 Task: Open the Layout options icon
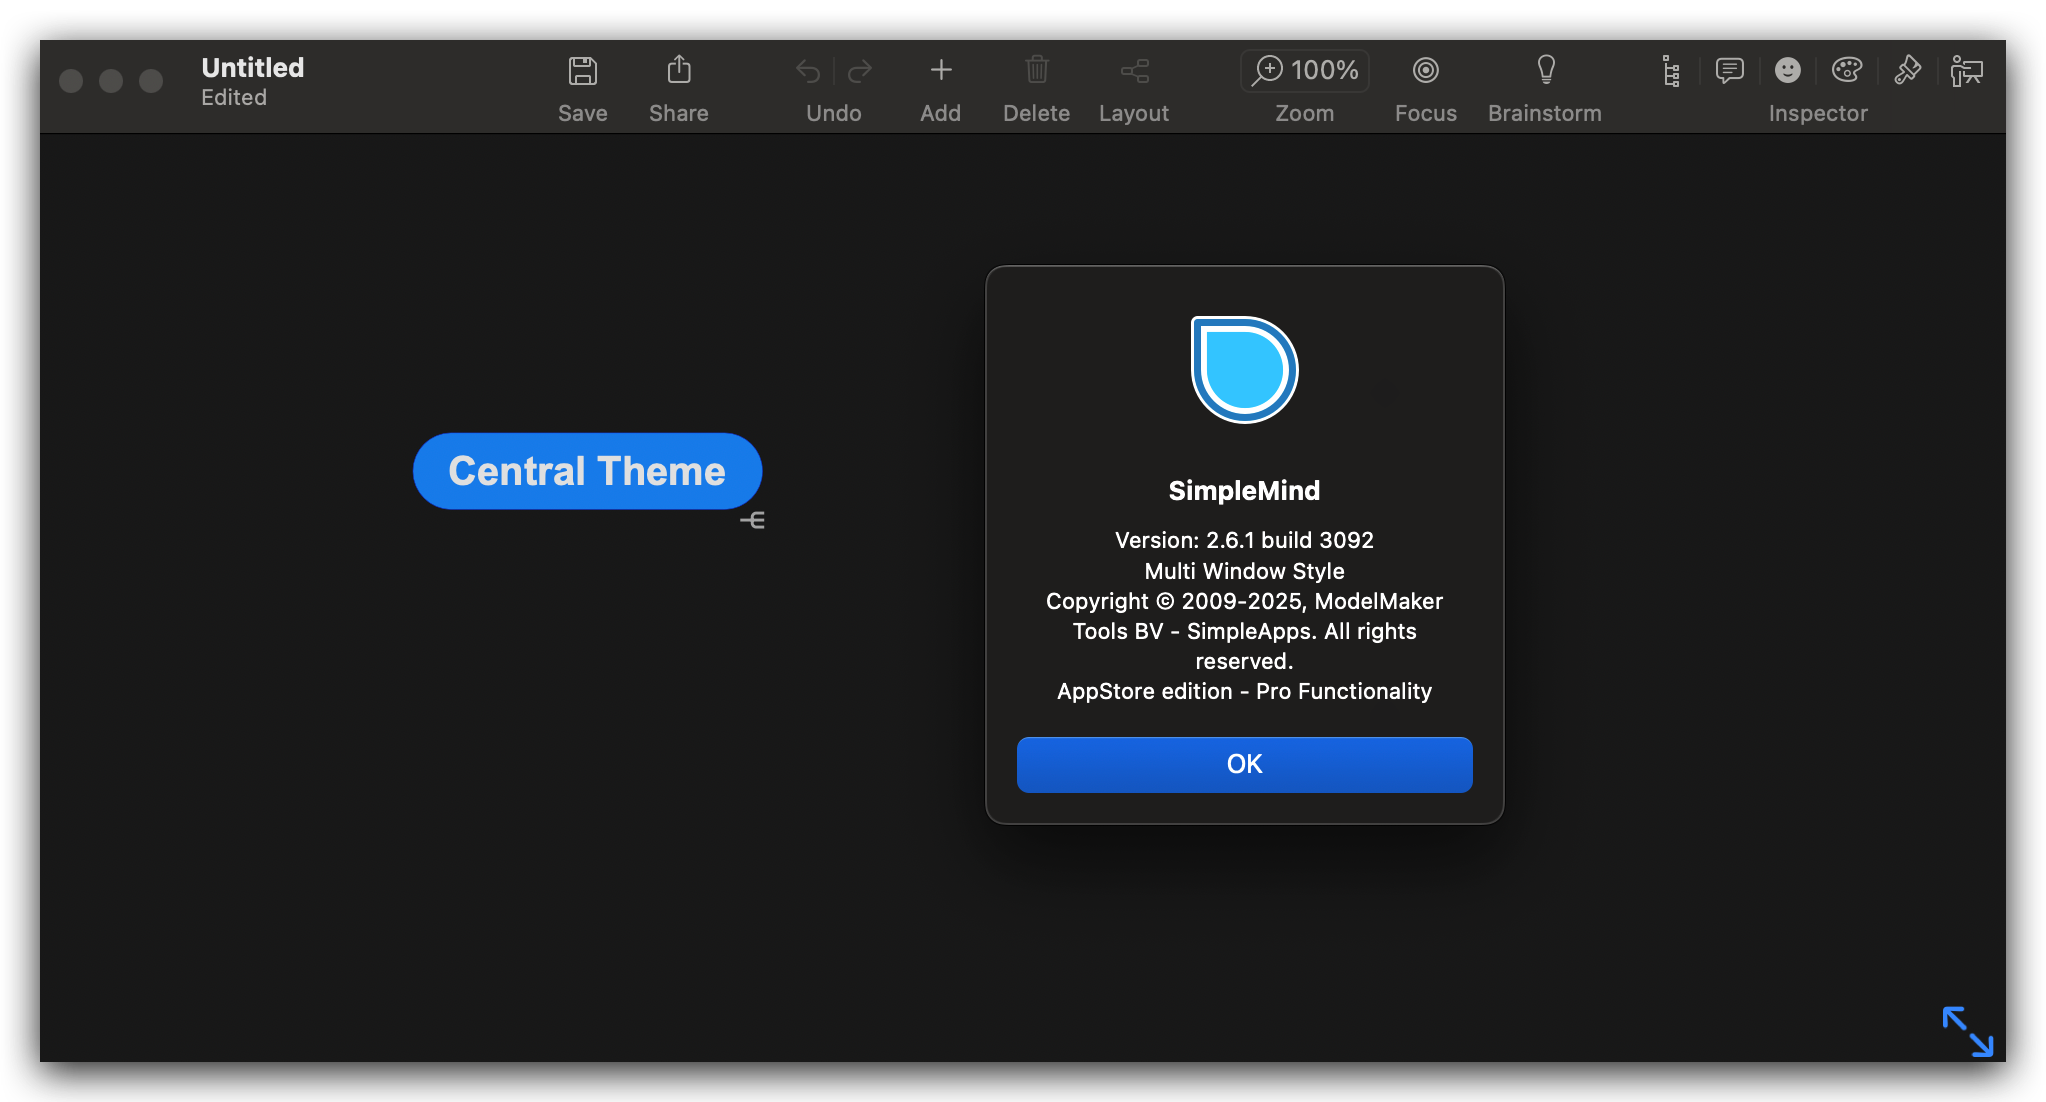tap(1134, 71)
